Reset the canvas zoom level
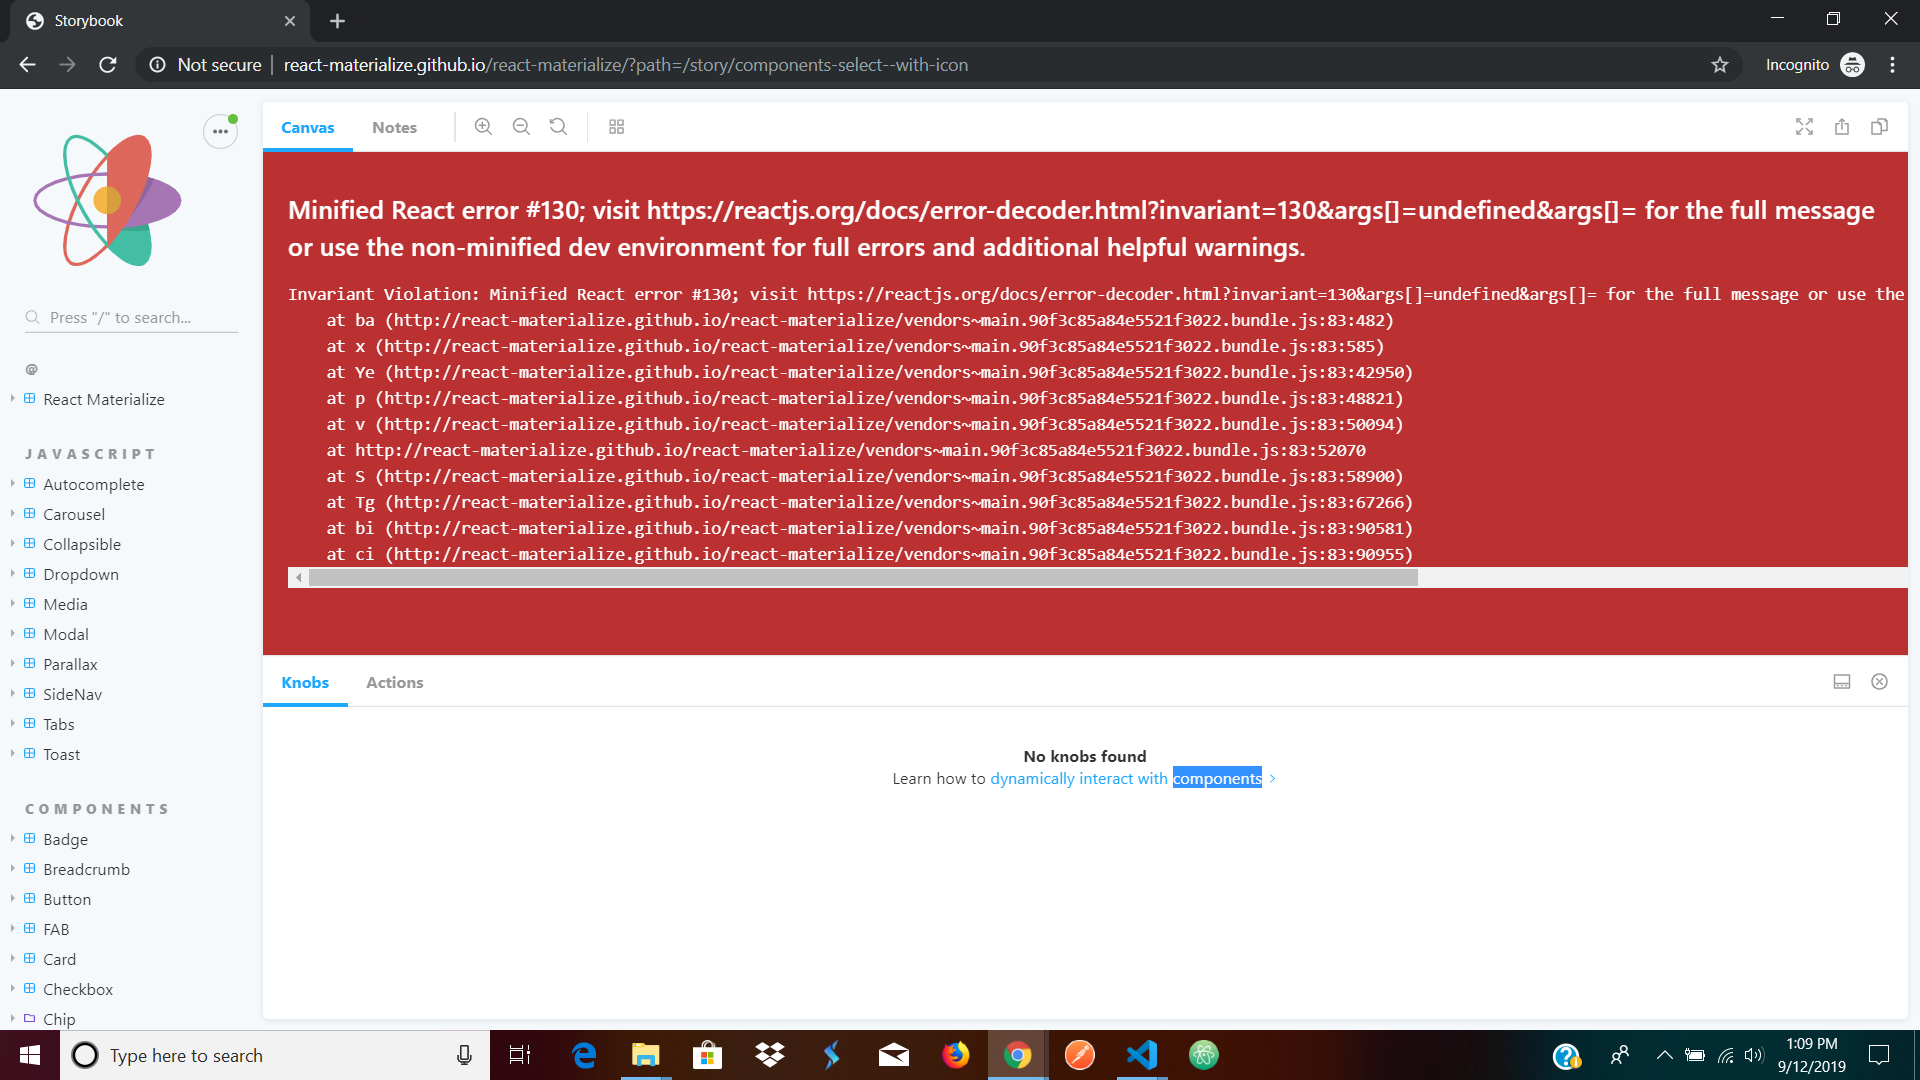 (x=558, y=126)
